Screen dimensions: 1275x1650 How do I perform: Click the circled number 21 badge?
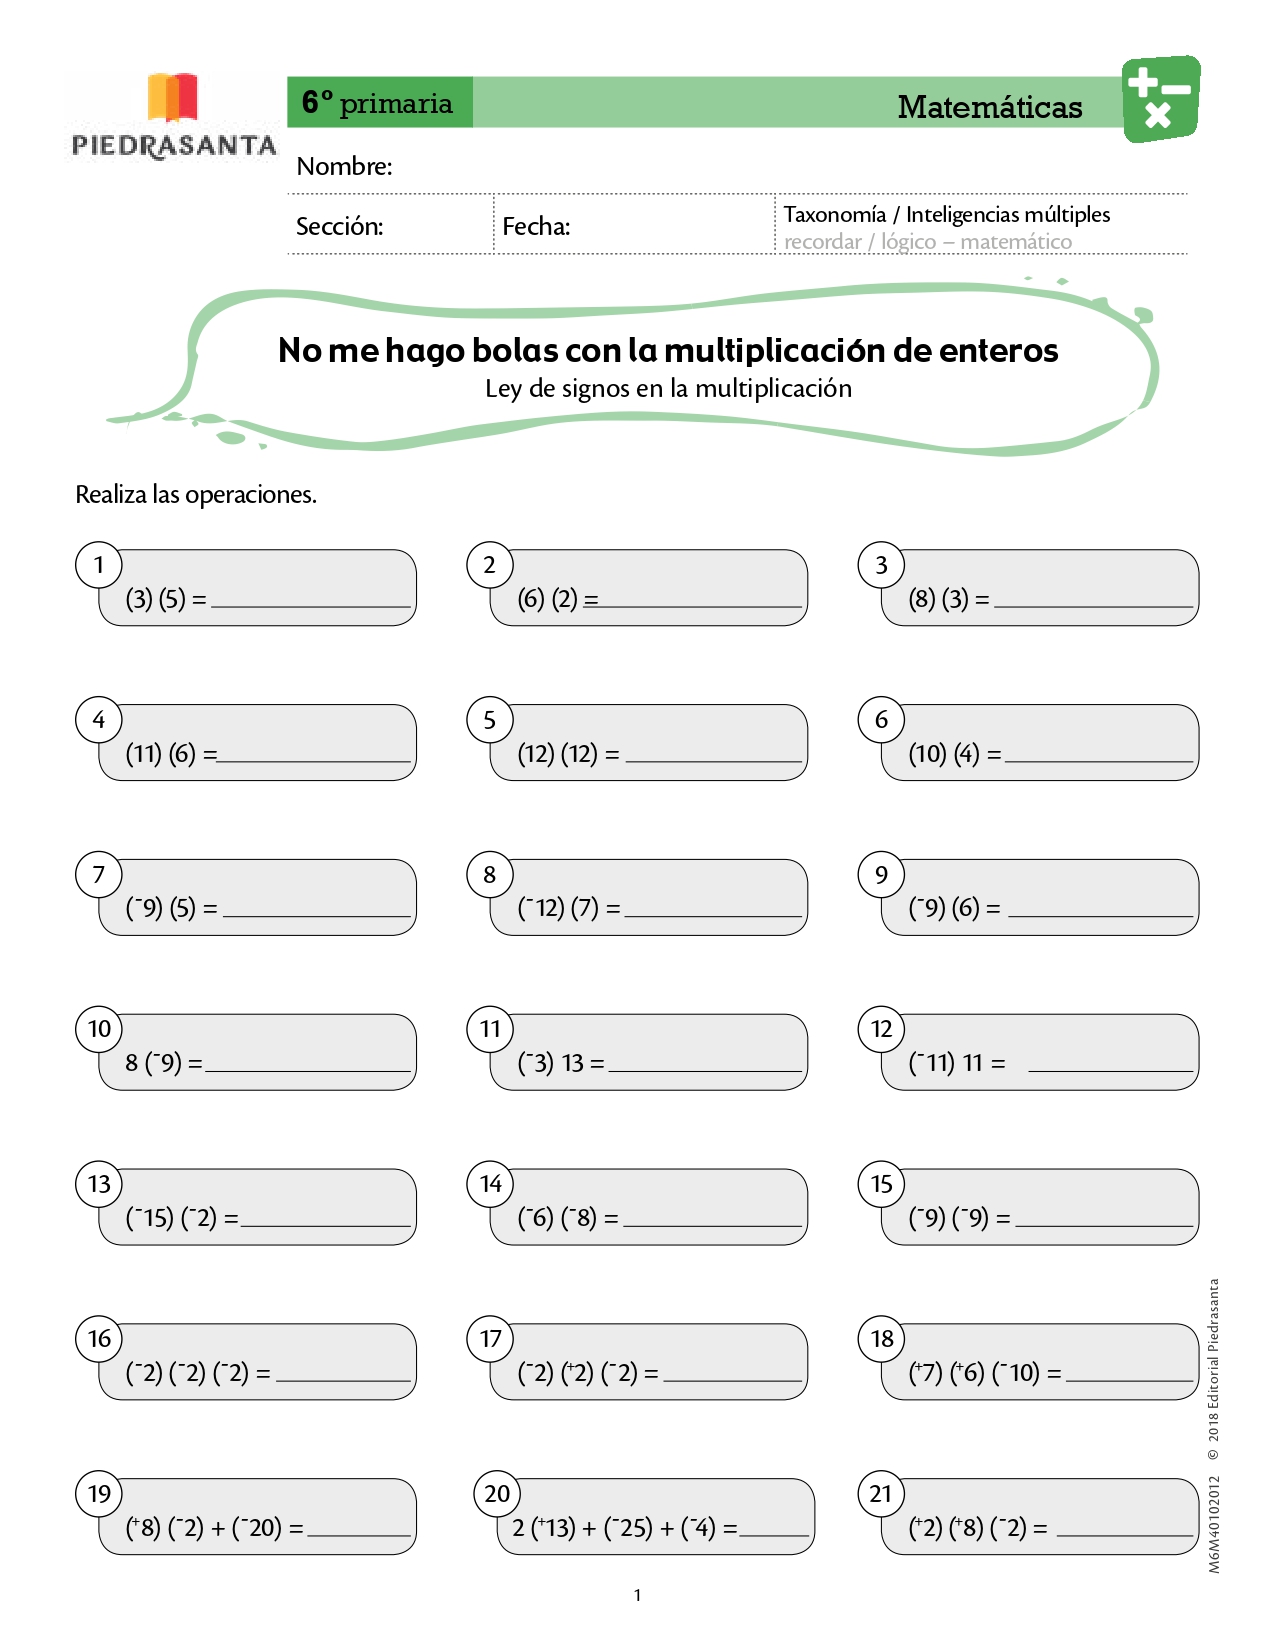click(881, 1494)
